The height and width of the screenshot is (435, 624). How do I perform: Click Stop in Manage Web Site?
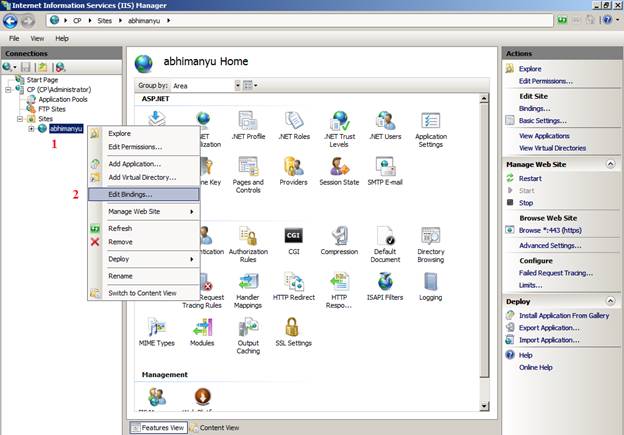coord(526,203)
